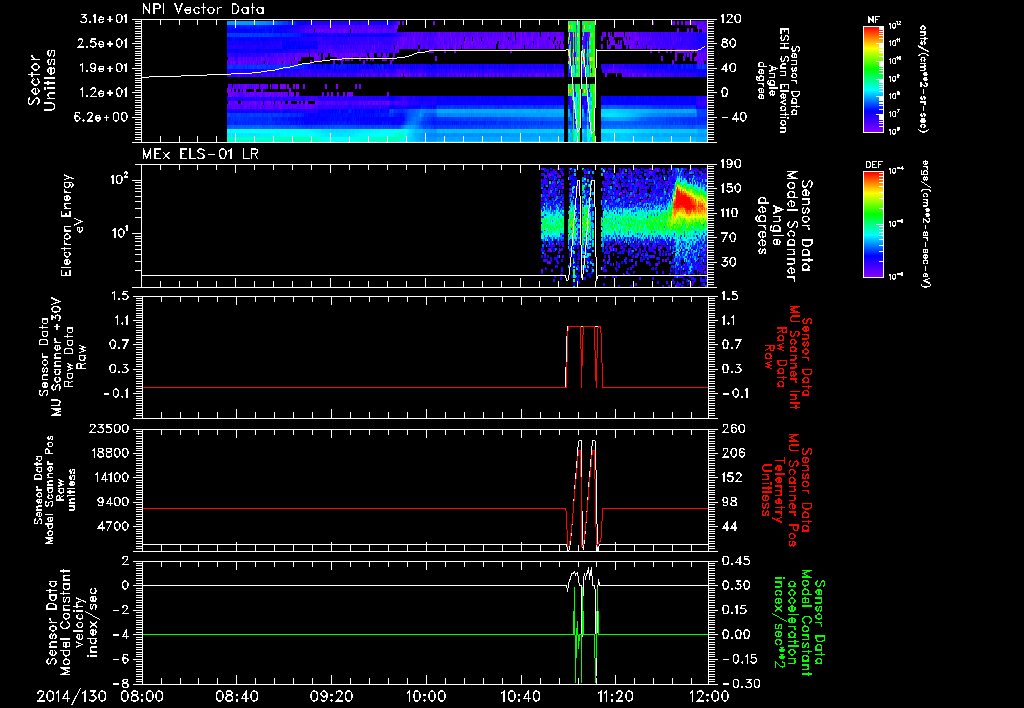Click the "260" telemetry tick value
Image resolution: width=1024 pixels, height=708 pixels.
tap(733, 429)
